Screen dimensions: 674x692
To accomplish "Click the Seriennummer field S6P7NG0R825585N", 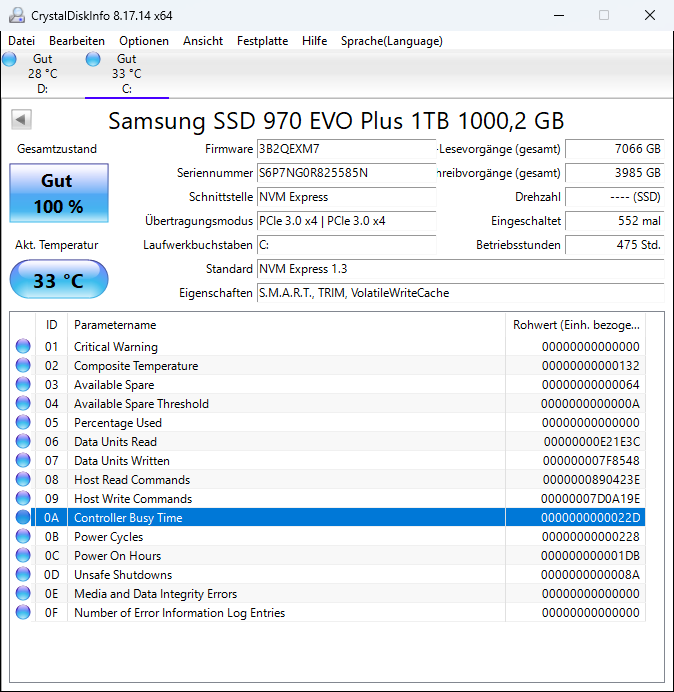I will (x=346, y=173).
